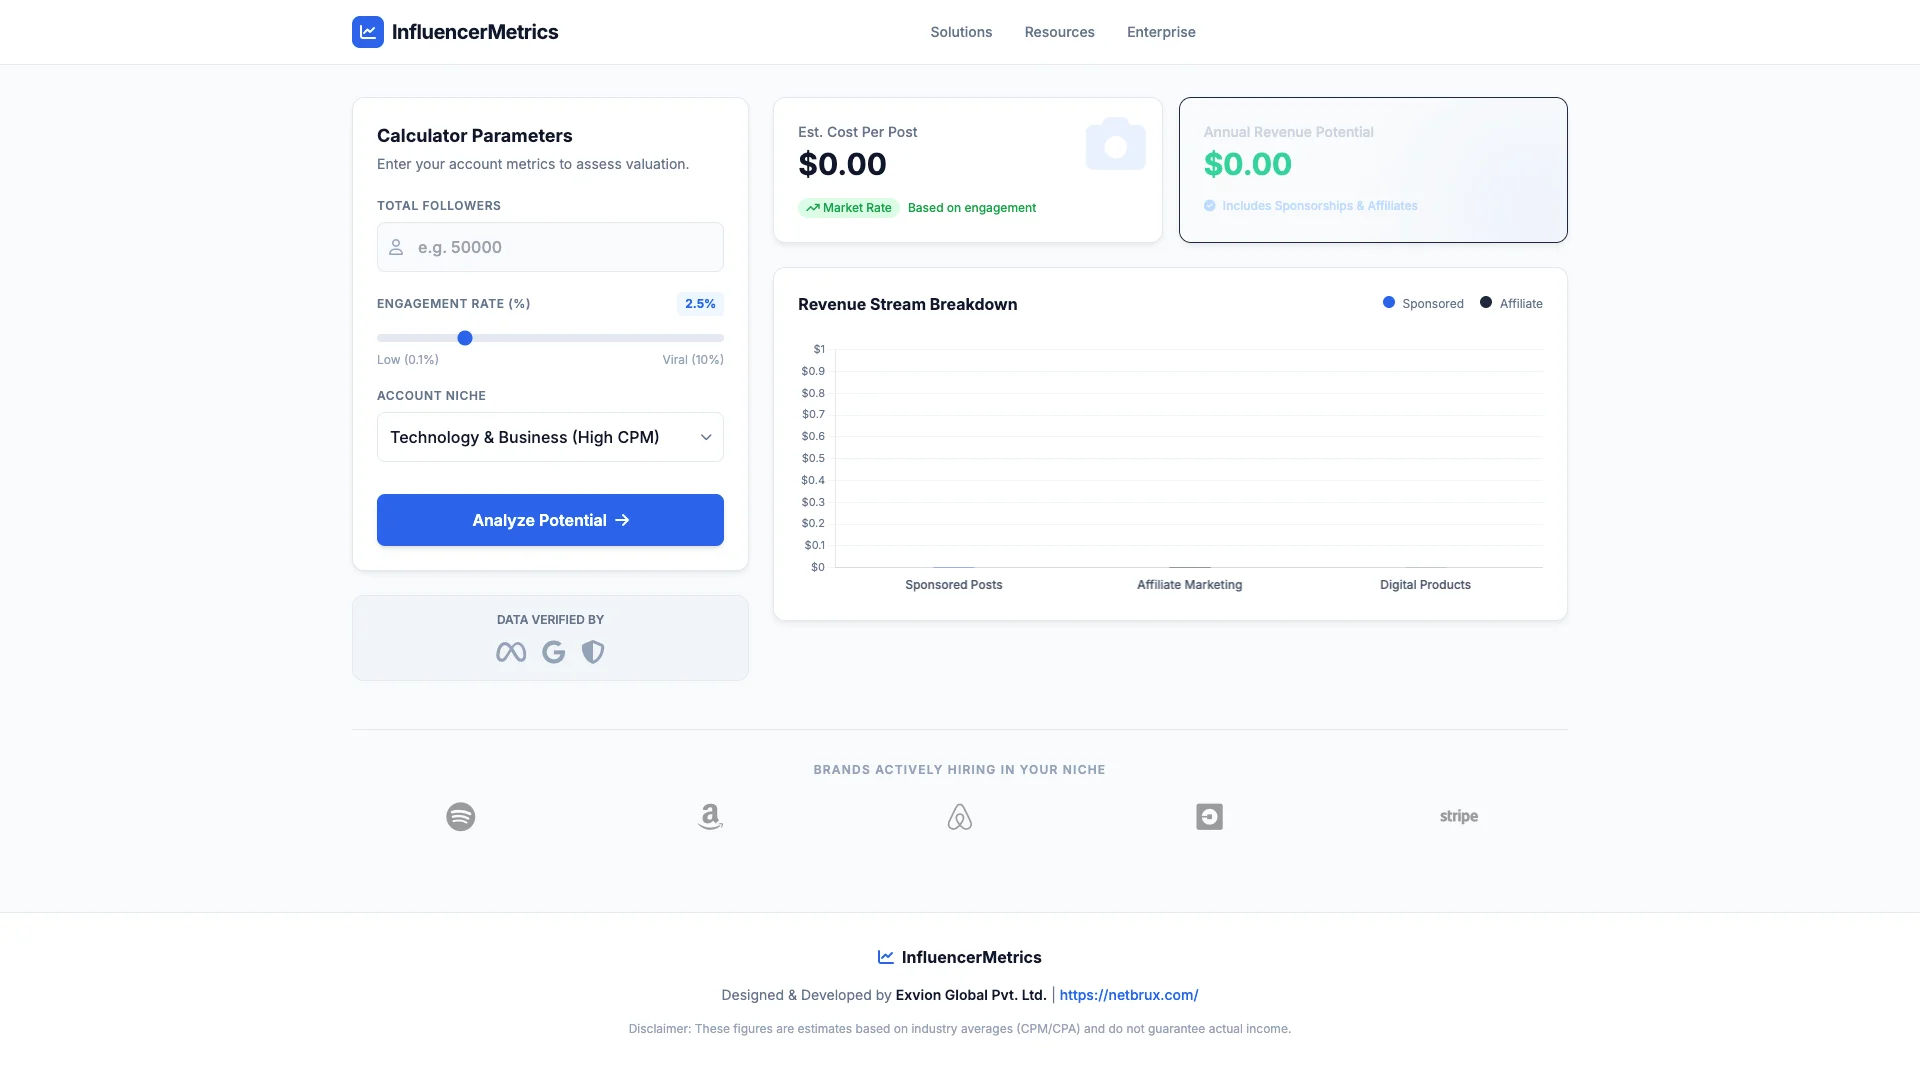
Task: Open the Resources menu
Action: (x=1059, y=32)
